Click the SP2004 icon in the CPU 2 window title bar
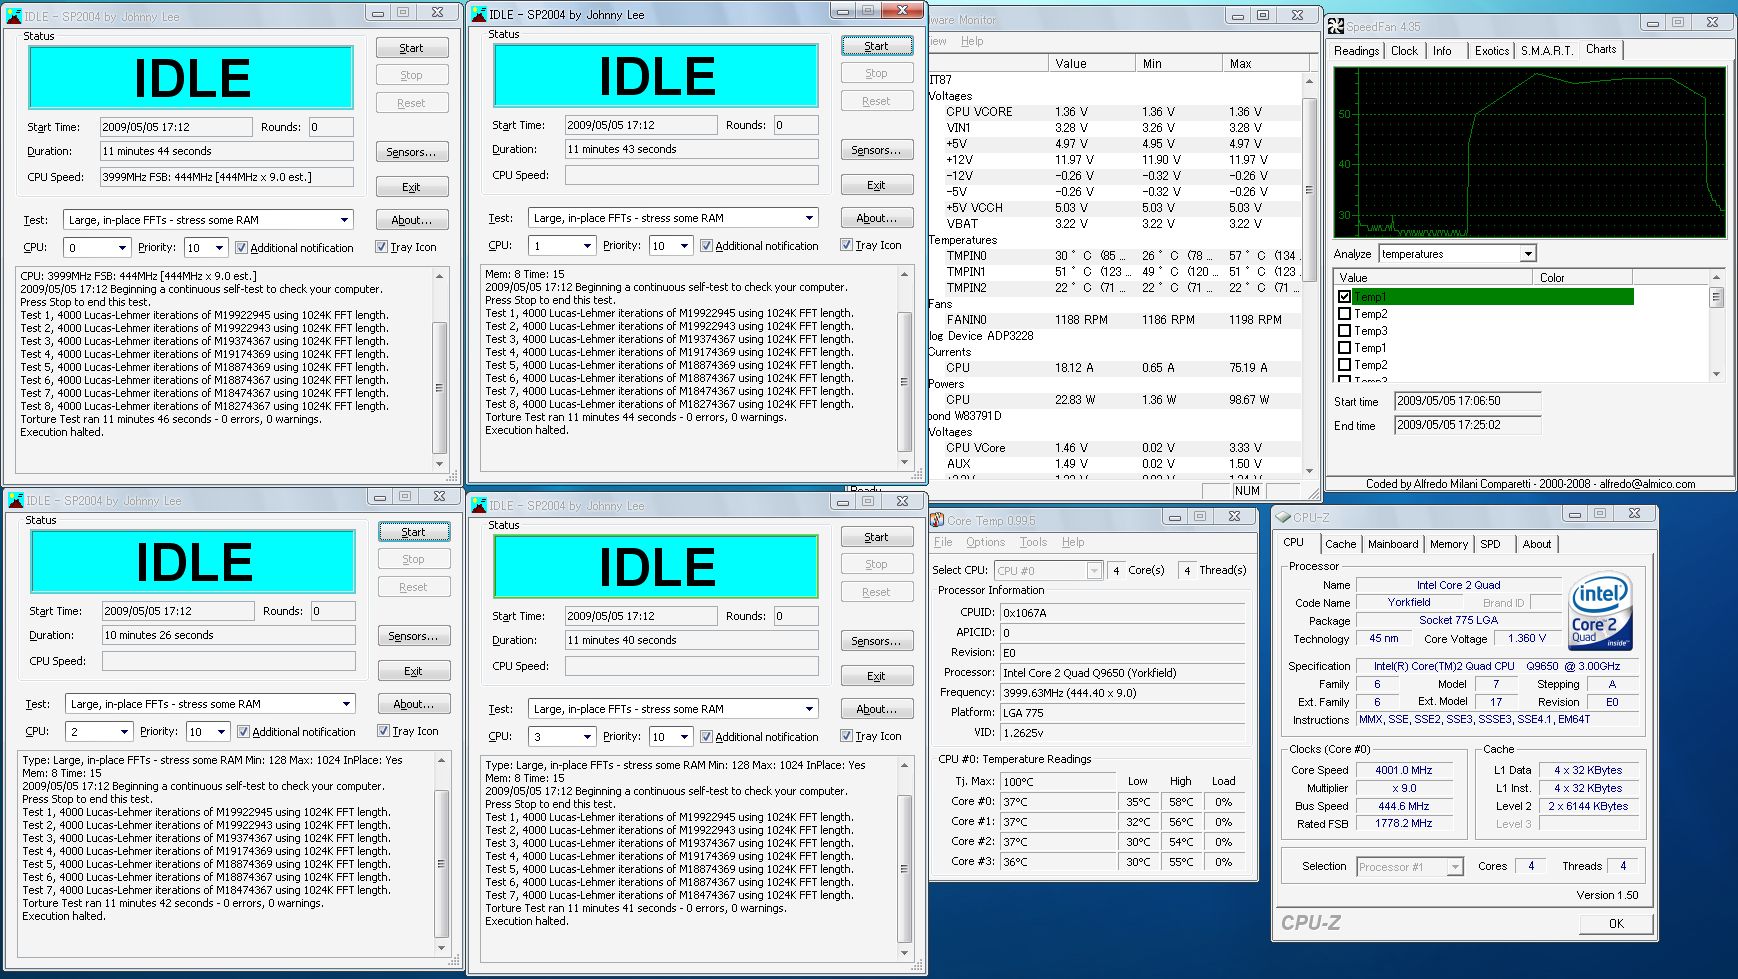The height and width of the screenshot is (979, 1738). coord(16,499)
